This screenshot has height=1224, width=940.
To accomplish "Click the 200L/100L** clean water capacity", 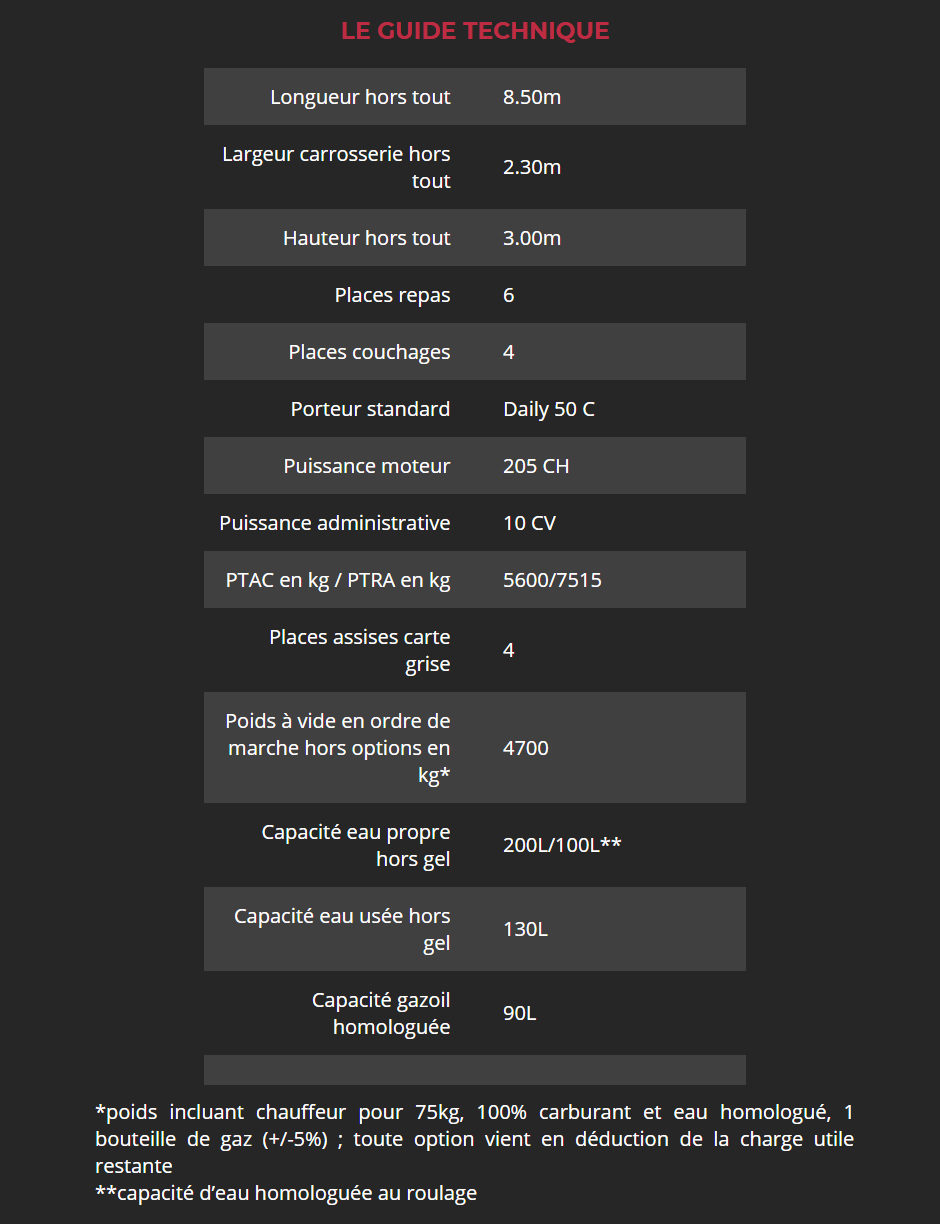I will tap(562, 845).
